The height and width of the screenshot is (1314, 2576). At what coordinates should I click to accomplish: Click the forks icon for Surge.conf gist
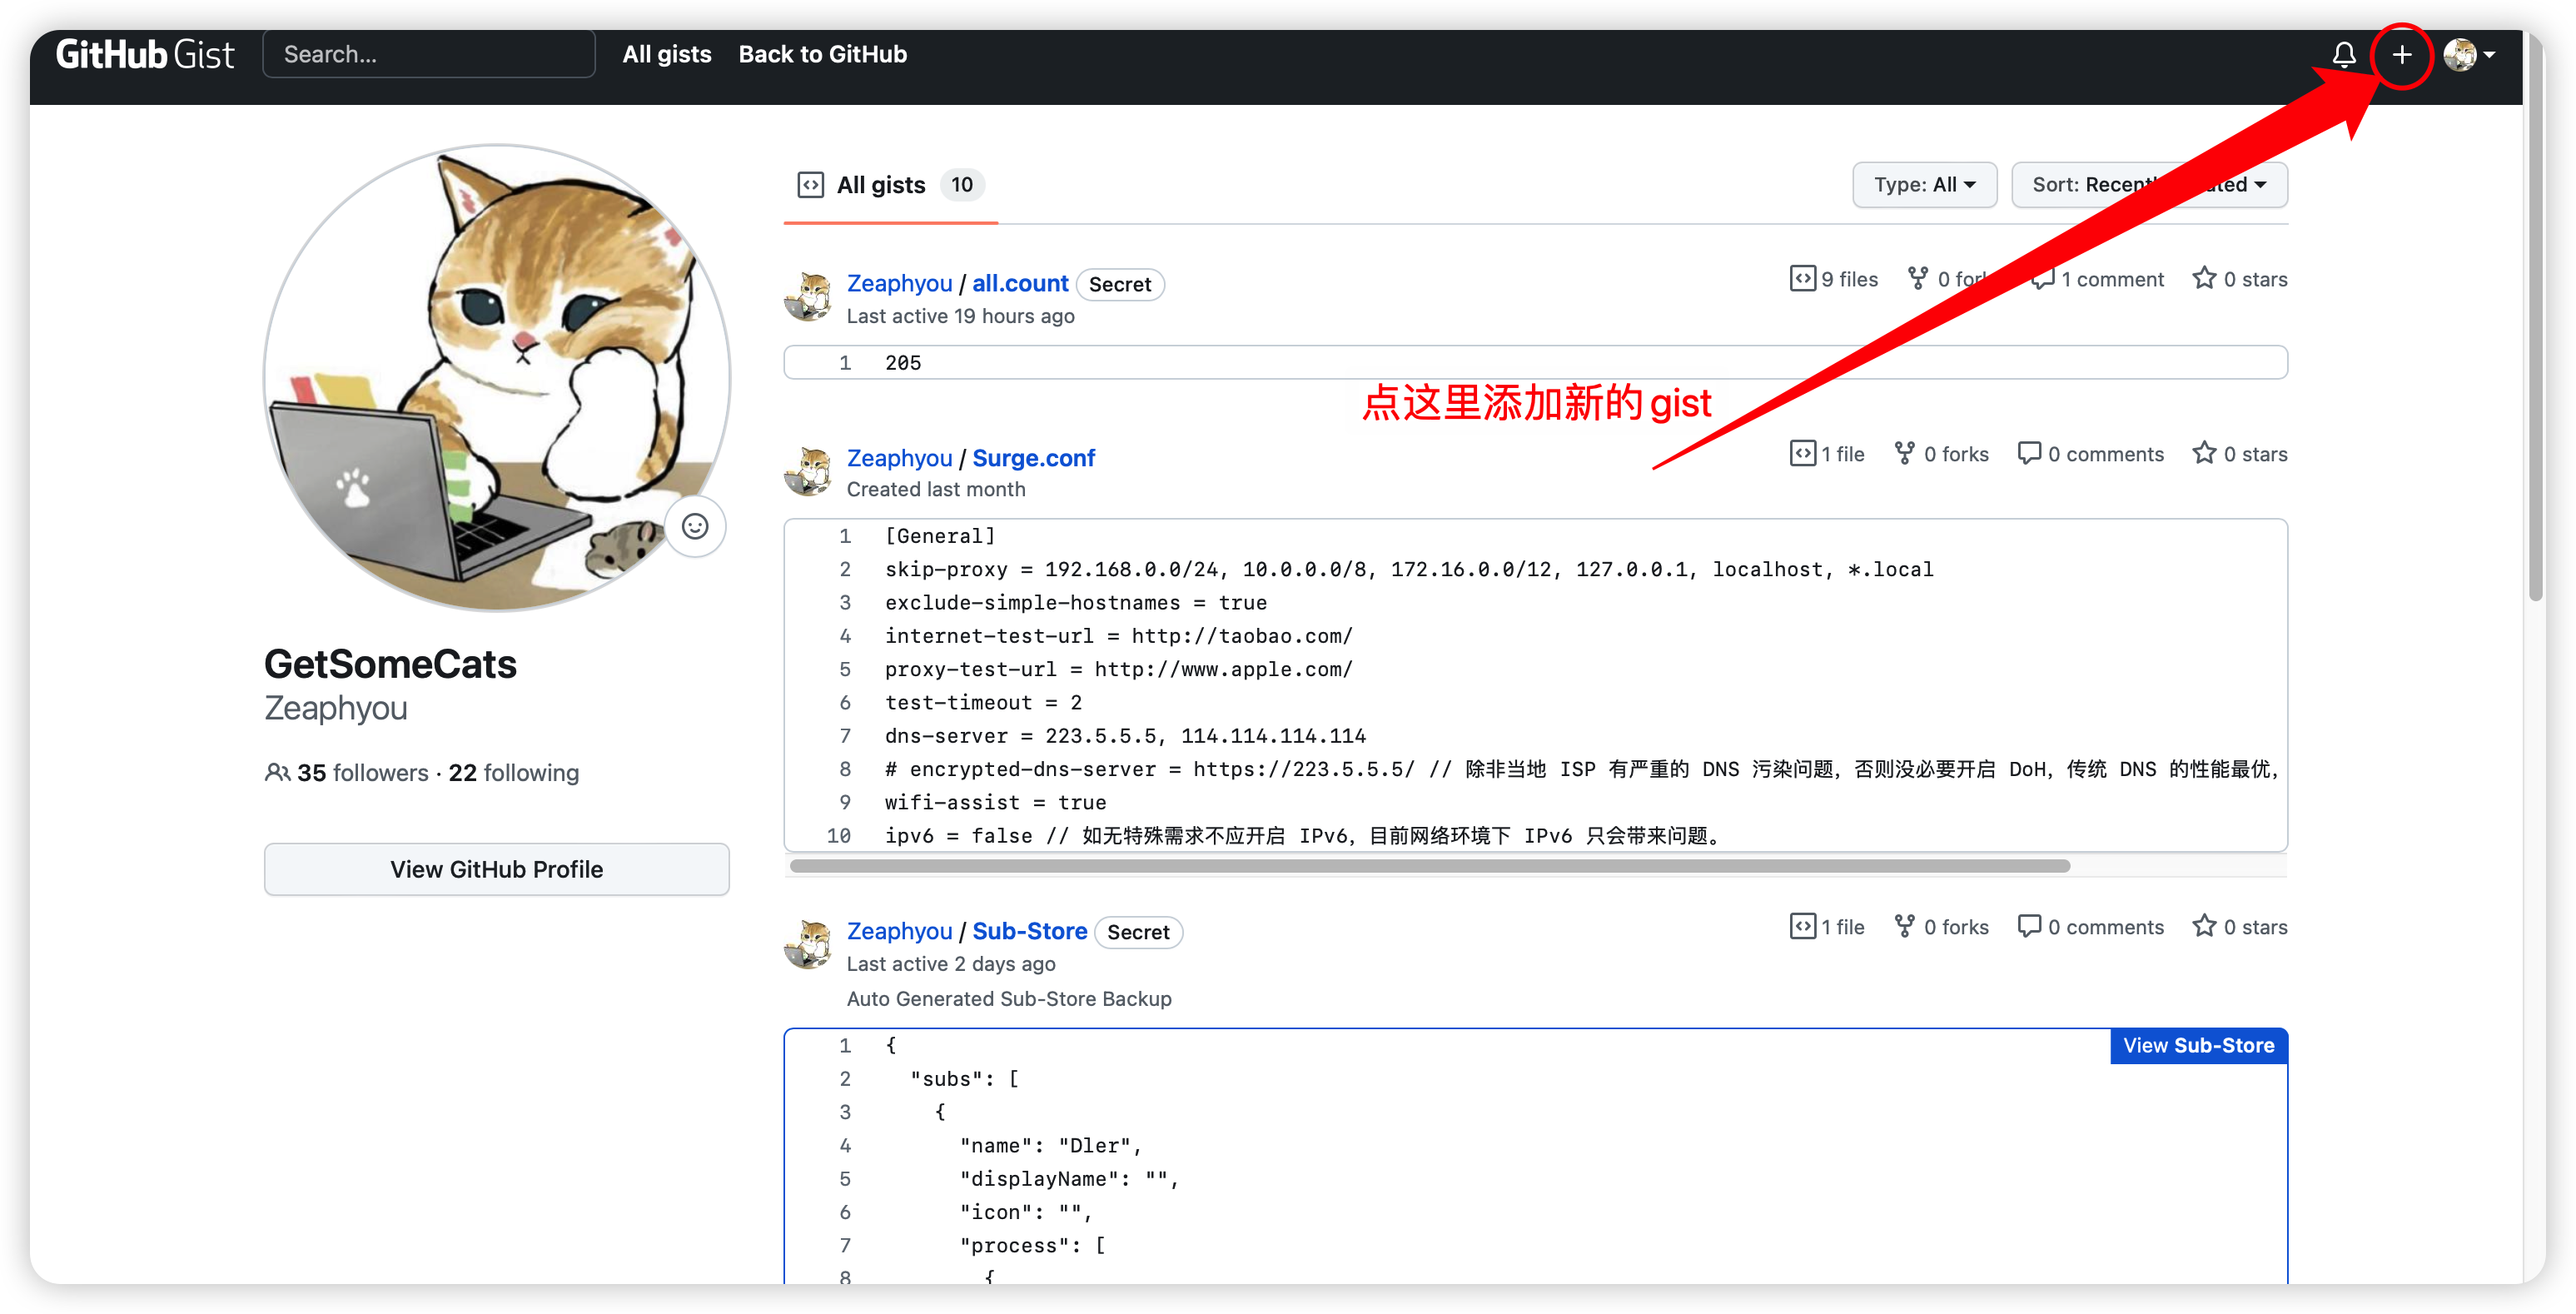(x=1905, y=453)
